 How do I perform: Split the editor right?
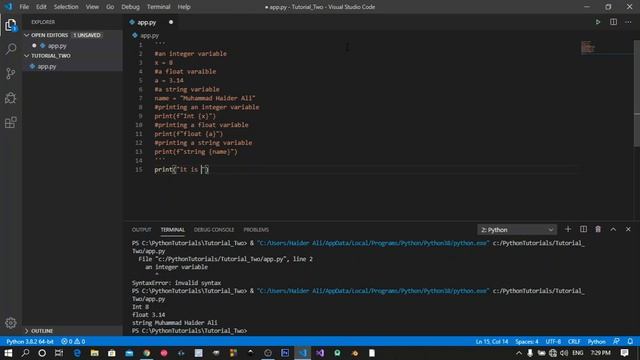(613, 22)
